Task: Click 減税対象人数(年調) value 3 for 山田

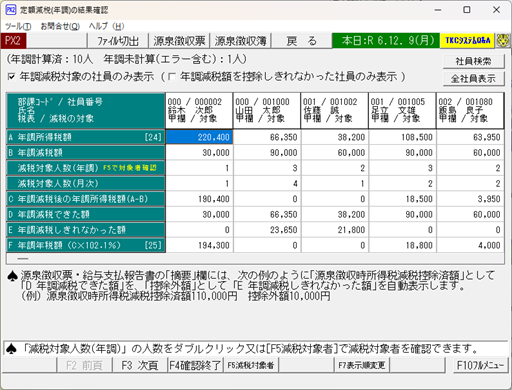Action: 267,168
